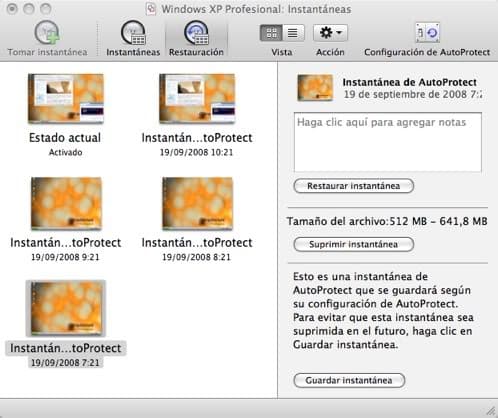The height and width of the screenshot is (418, 498).
Task: Open Configuración de AutoProtect icon
Action: pyautogui.click(x=427, y=32)
